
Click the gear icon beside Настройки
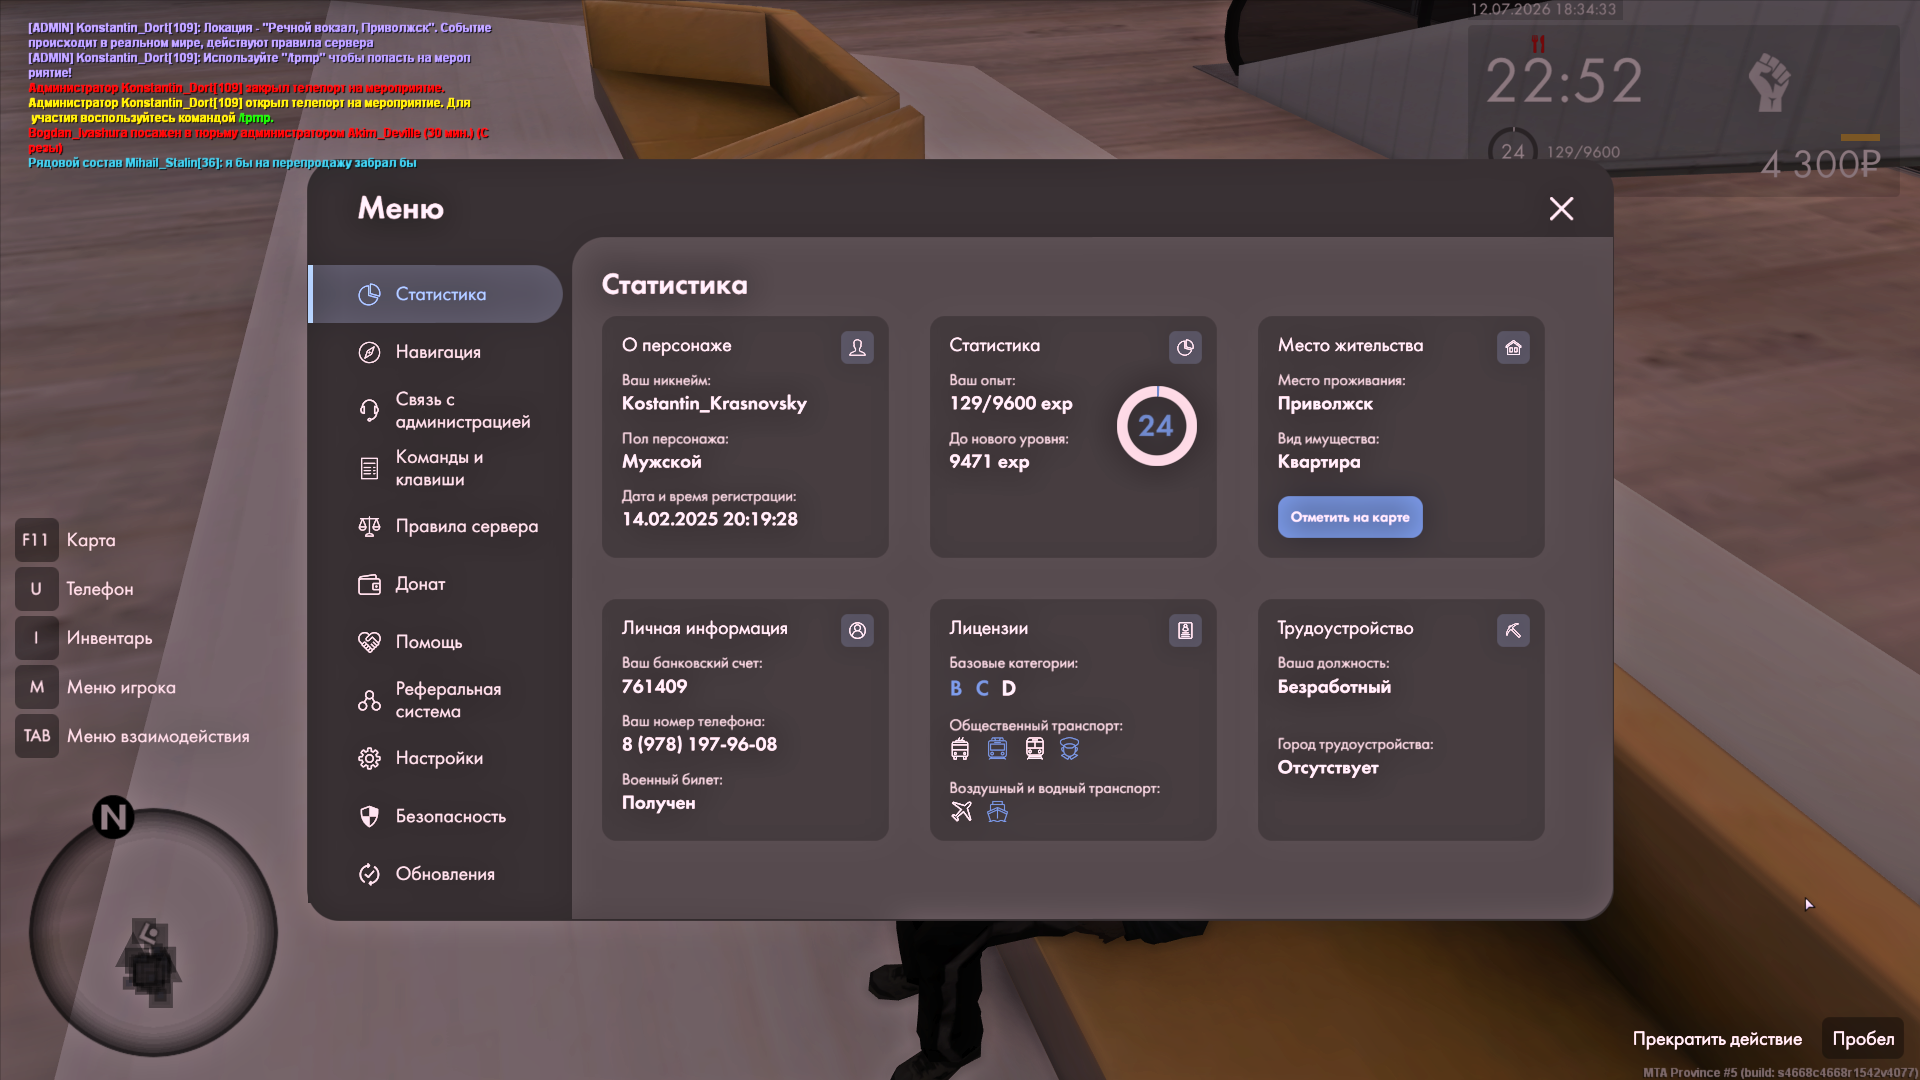[369, 758]
